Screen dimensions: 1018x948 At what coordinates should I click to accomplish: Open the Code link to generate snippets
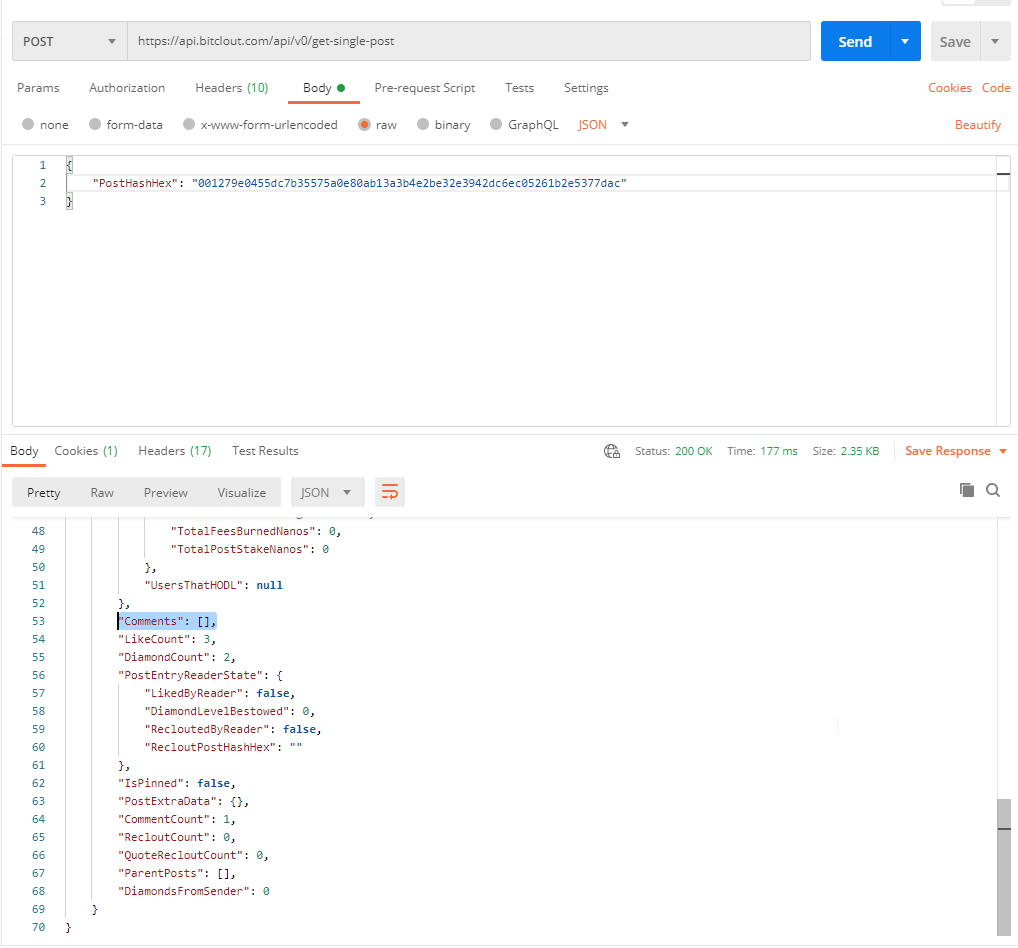coord(996,88)
